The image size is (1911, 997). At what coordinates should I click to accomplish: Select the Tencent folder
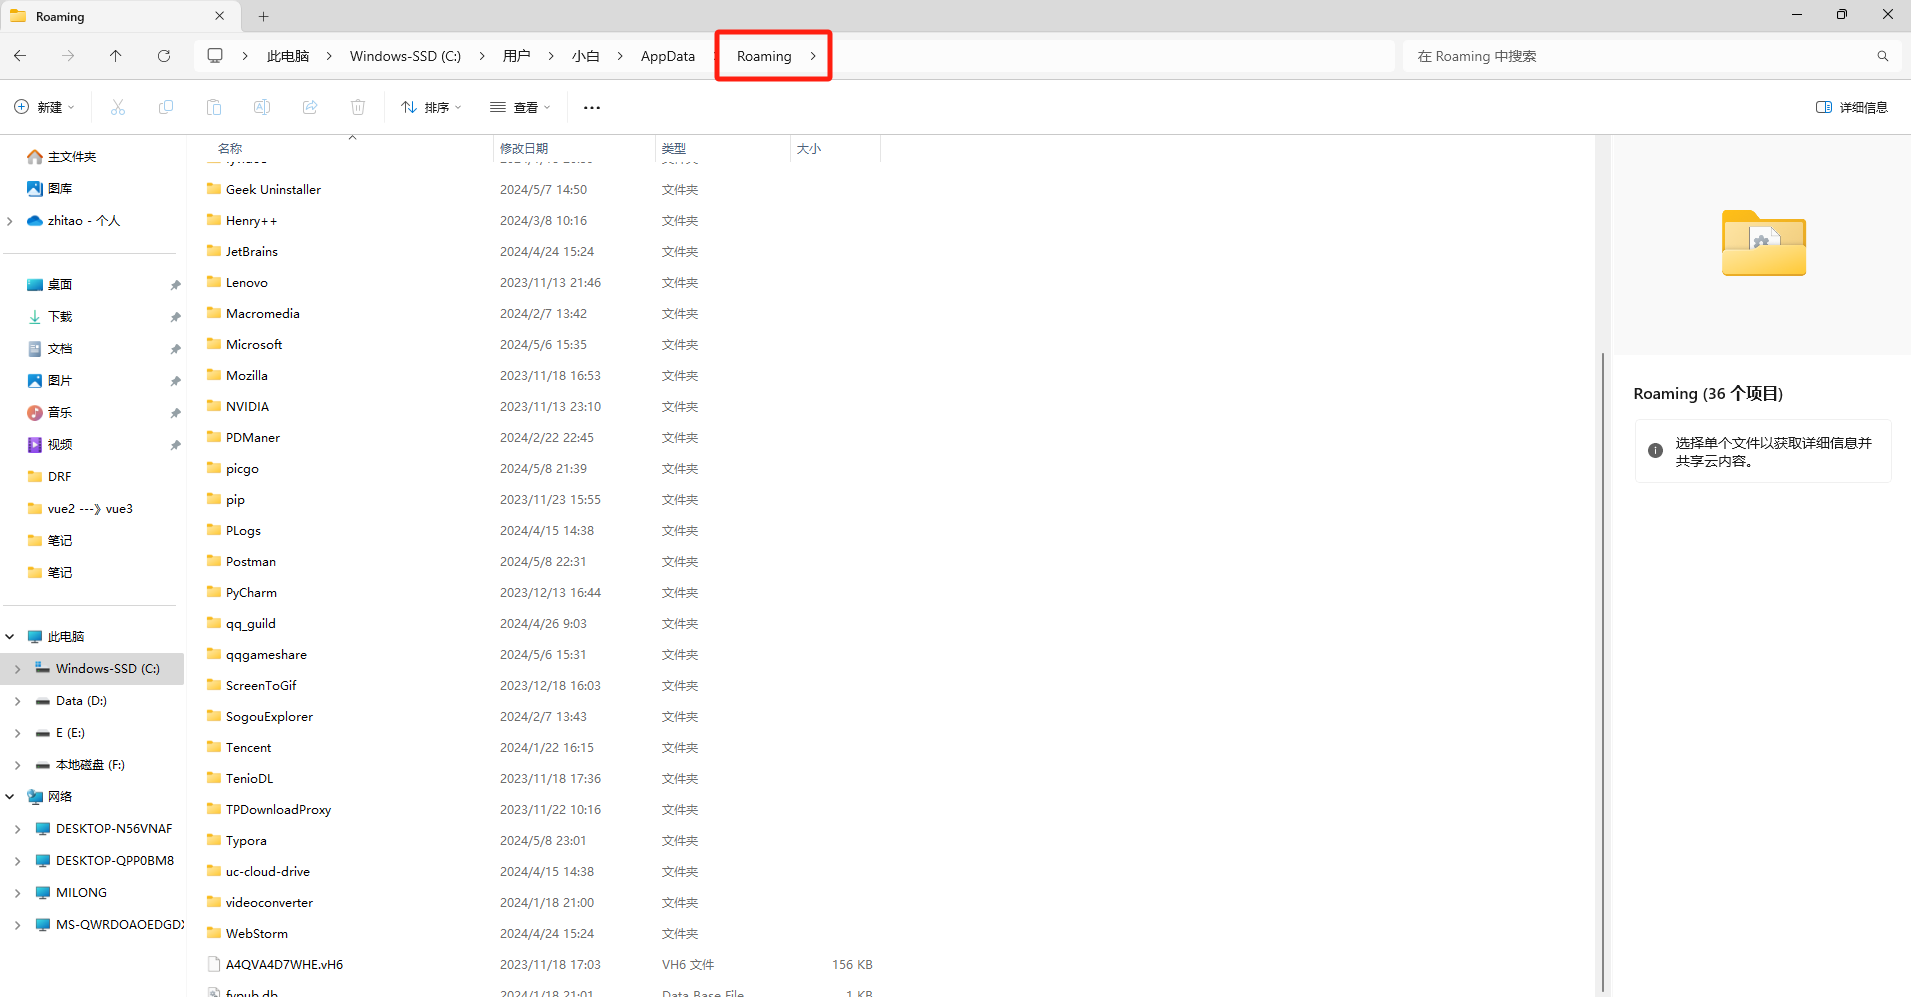coord(248,748)
